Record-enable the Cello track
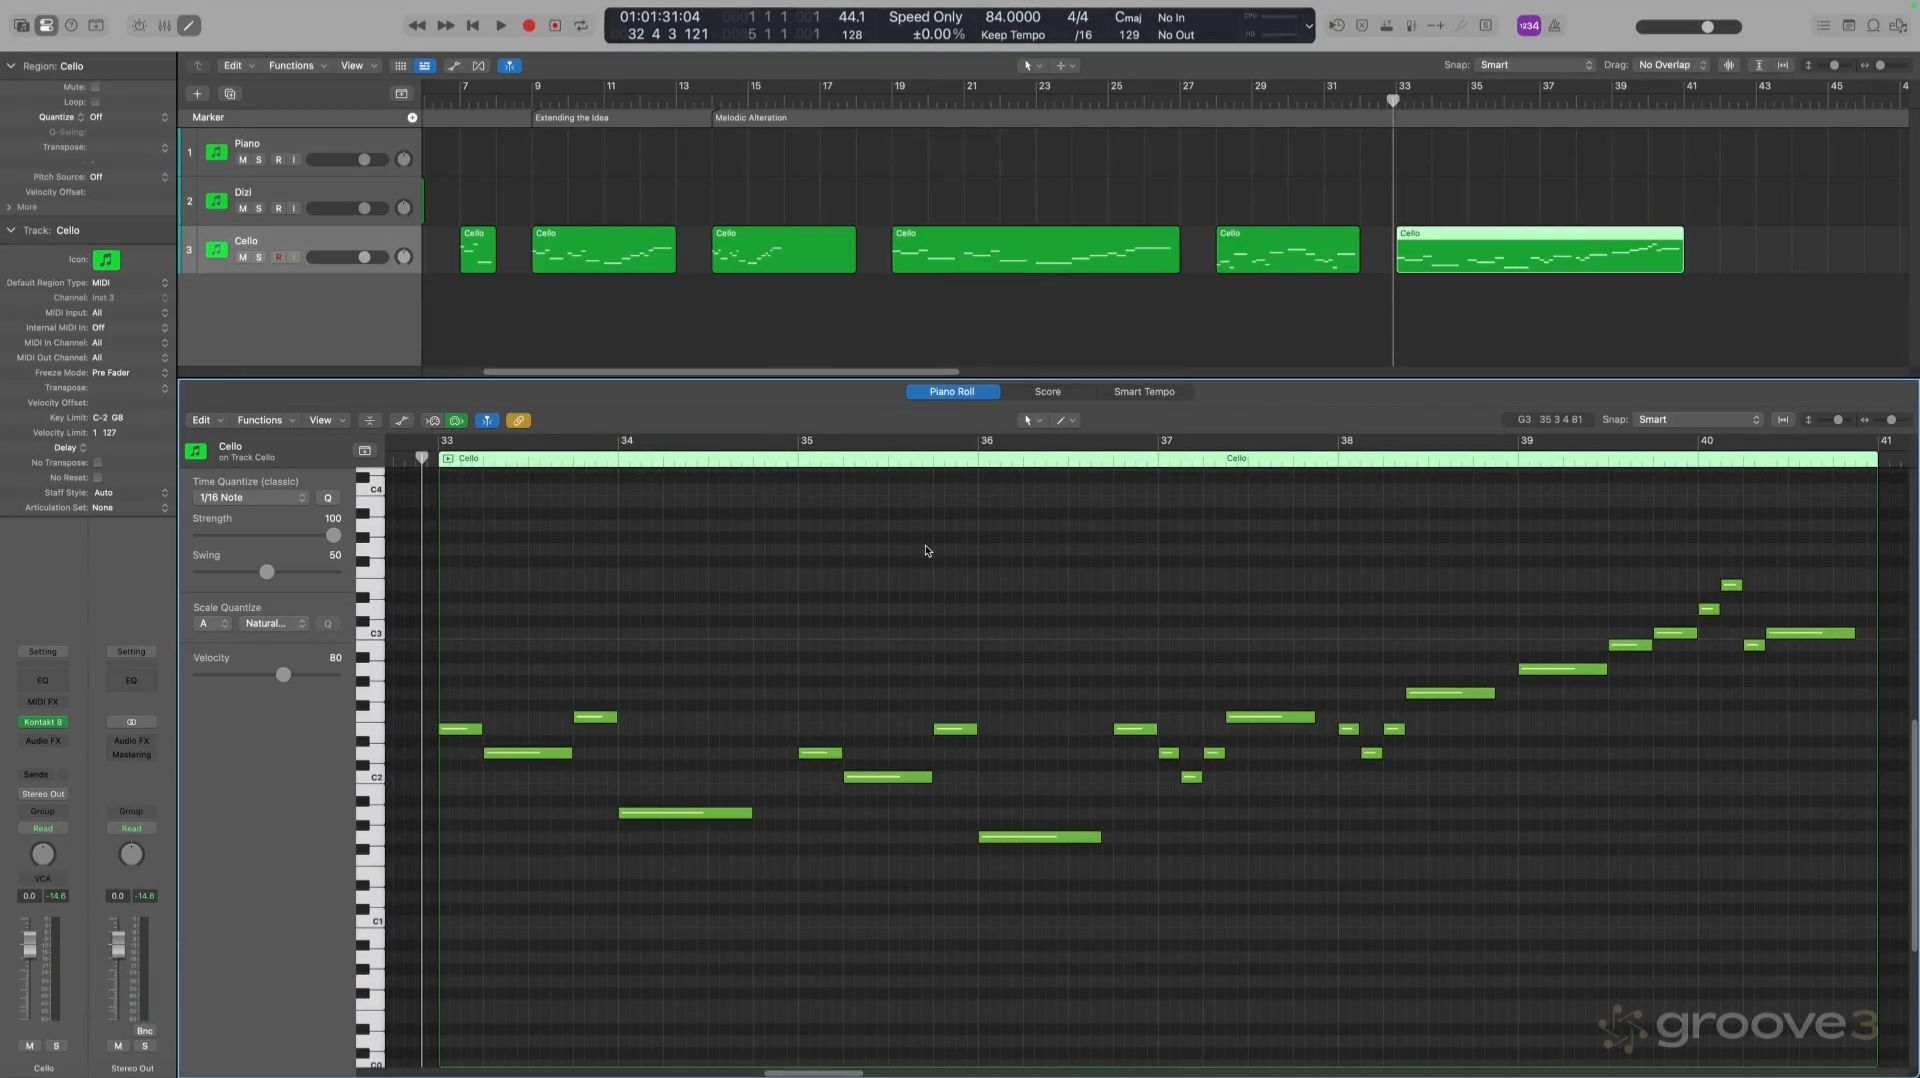1920x1078 pixels. 278,258
